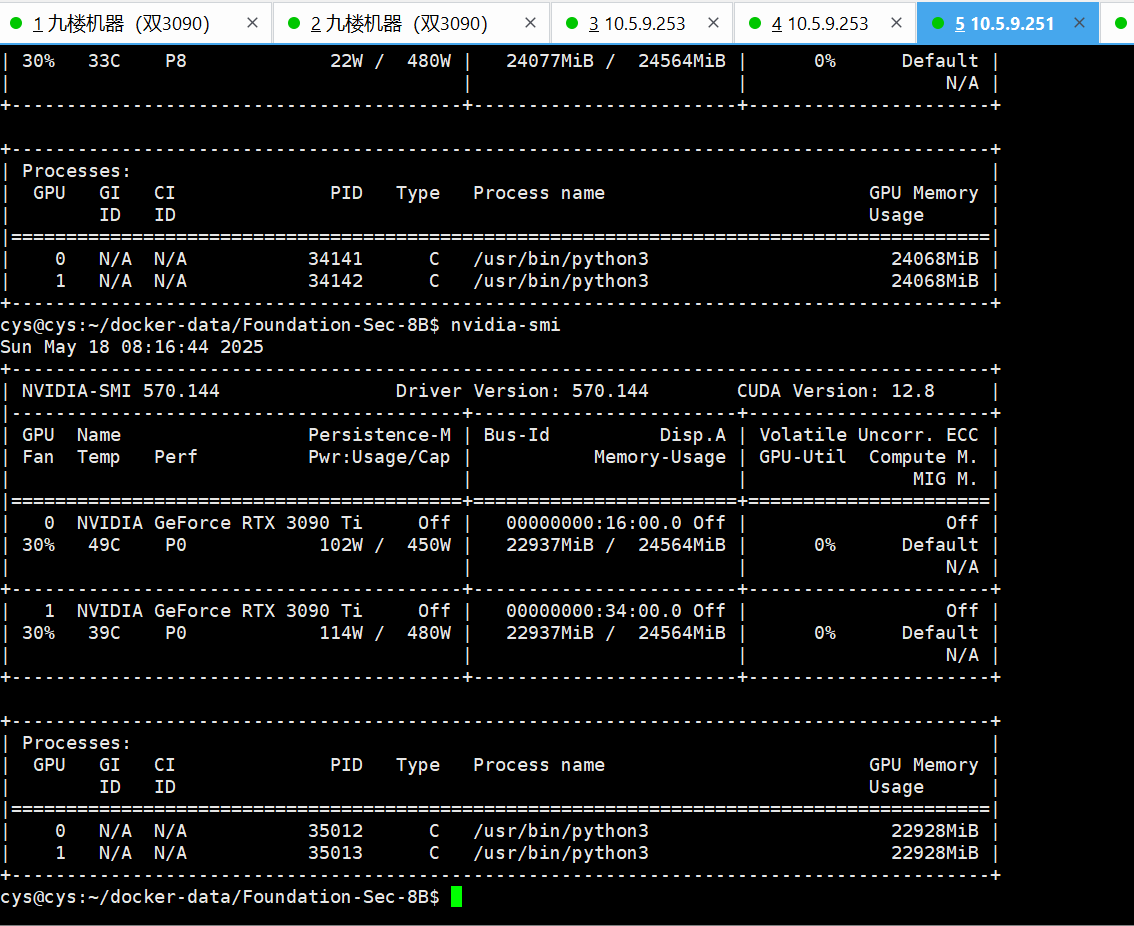Click the GPU 1 temperature '39C'
1134x926 pixels.
tap(104, 633)
